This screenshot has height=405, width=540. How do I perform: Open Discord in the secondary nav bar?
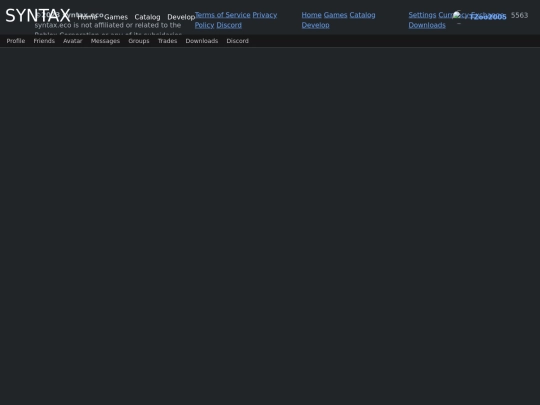coord(238,41)
